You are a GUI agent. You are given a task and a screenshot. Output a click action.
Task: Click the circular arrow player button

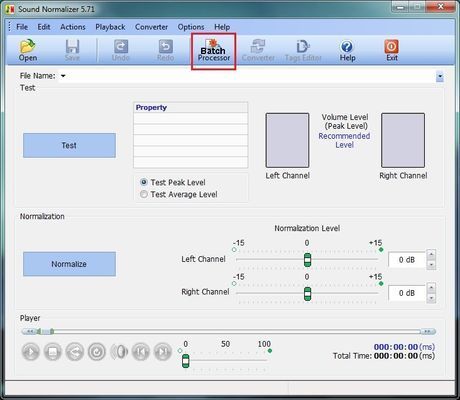97,352
